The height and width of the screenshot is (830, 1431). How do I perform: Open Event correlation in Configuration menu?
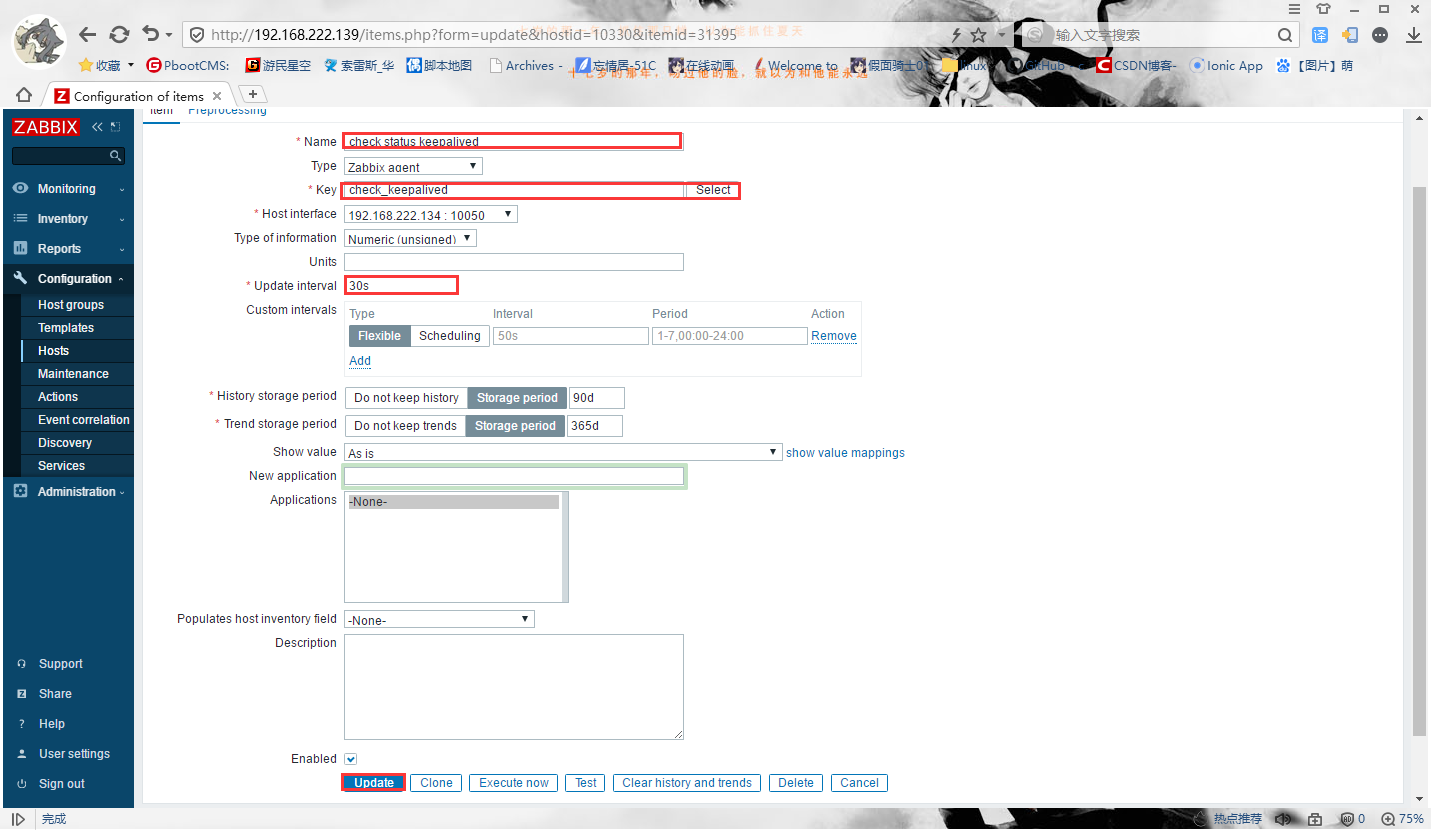pos(84,420)
